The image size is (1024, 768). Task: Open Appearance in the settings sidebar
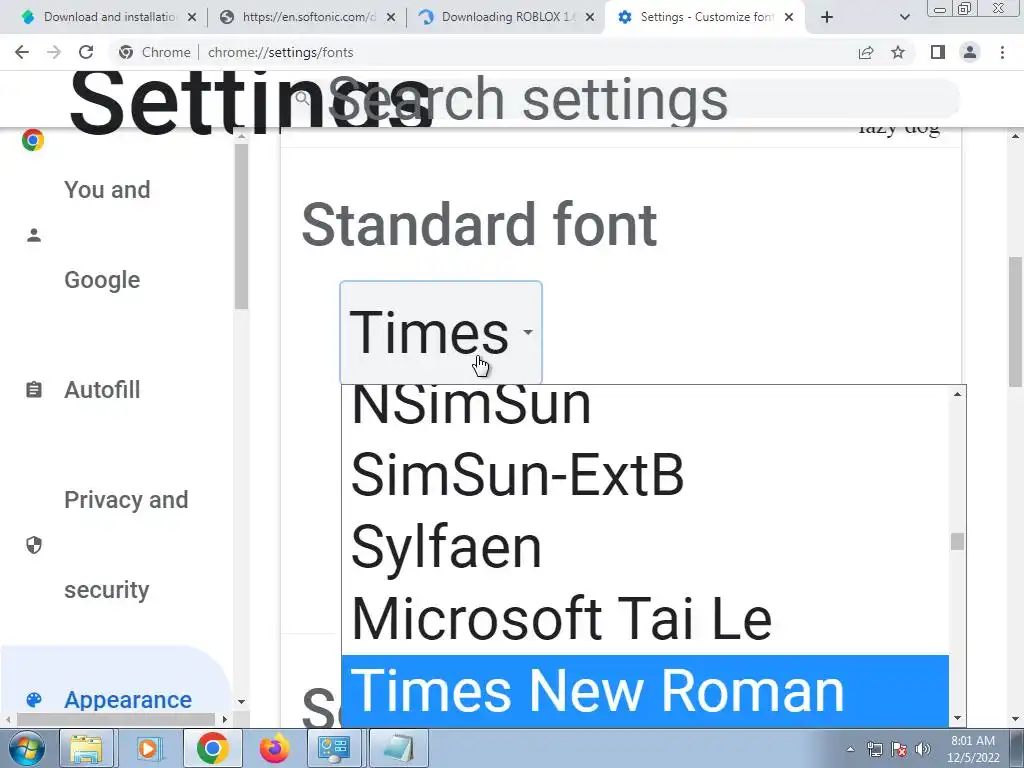click(127, 700)
